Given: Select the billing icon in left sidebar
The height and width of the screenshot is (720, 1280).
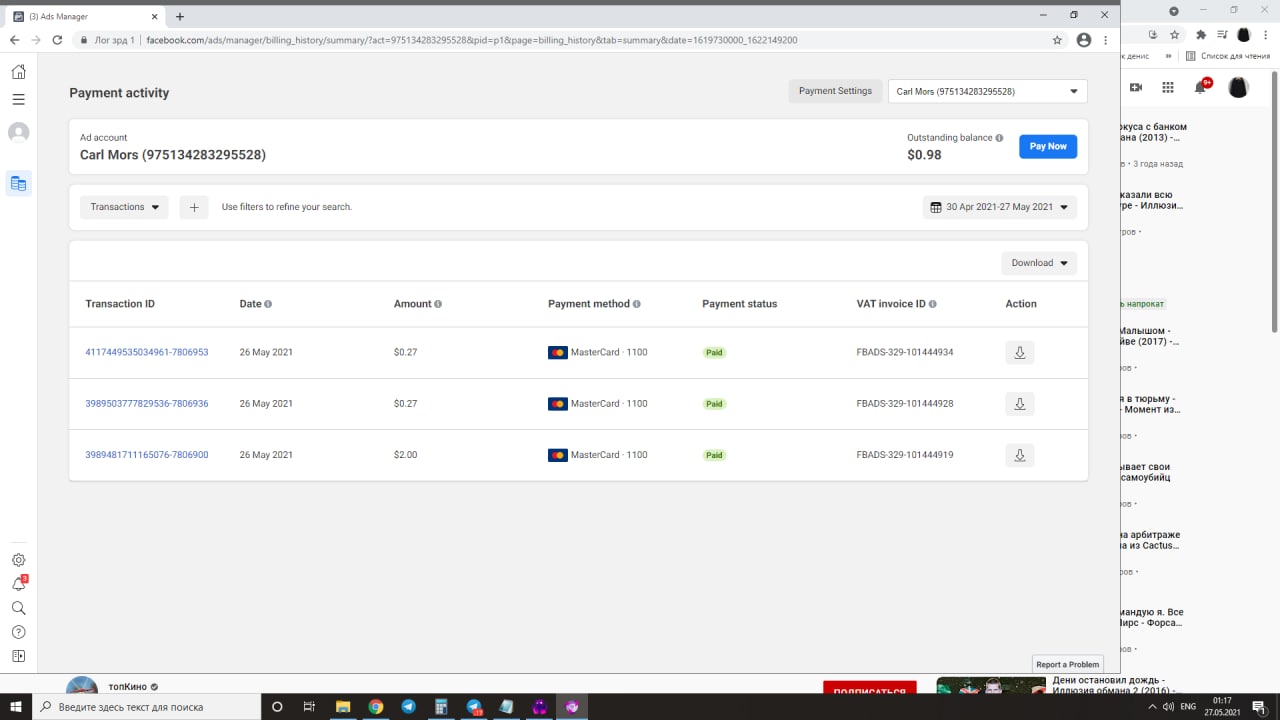Looking at the screenshot, I should (18, 183).
